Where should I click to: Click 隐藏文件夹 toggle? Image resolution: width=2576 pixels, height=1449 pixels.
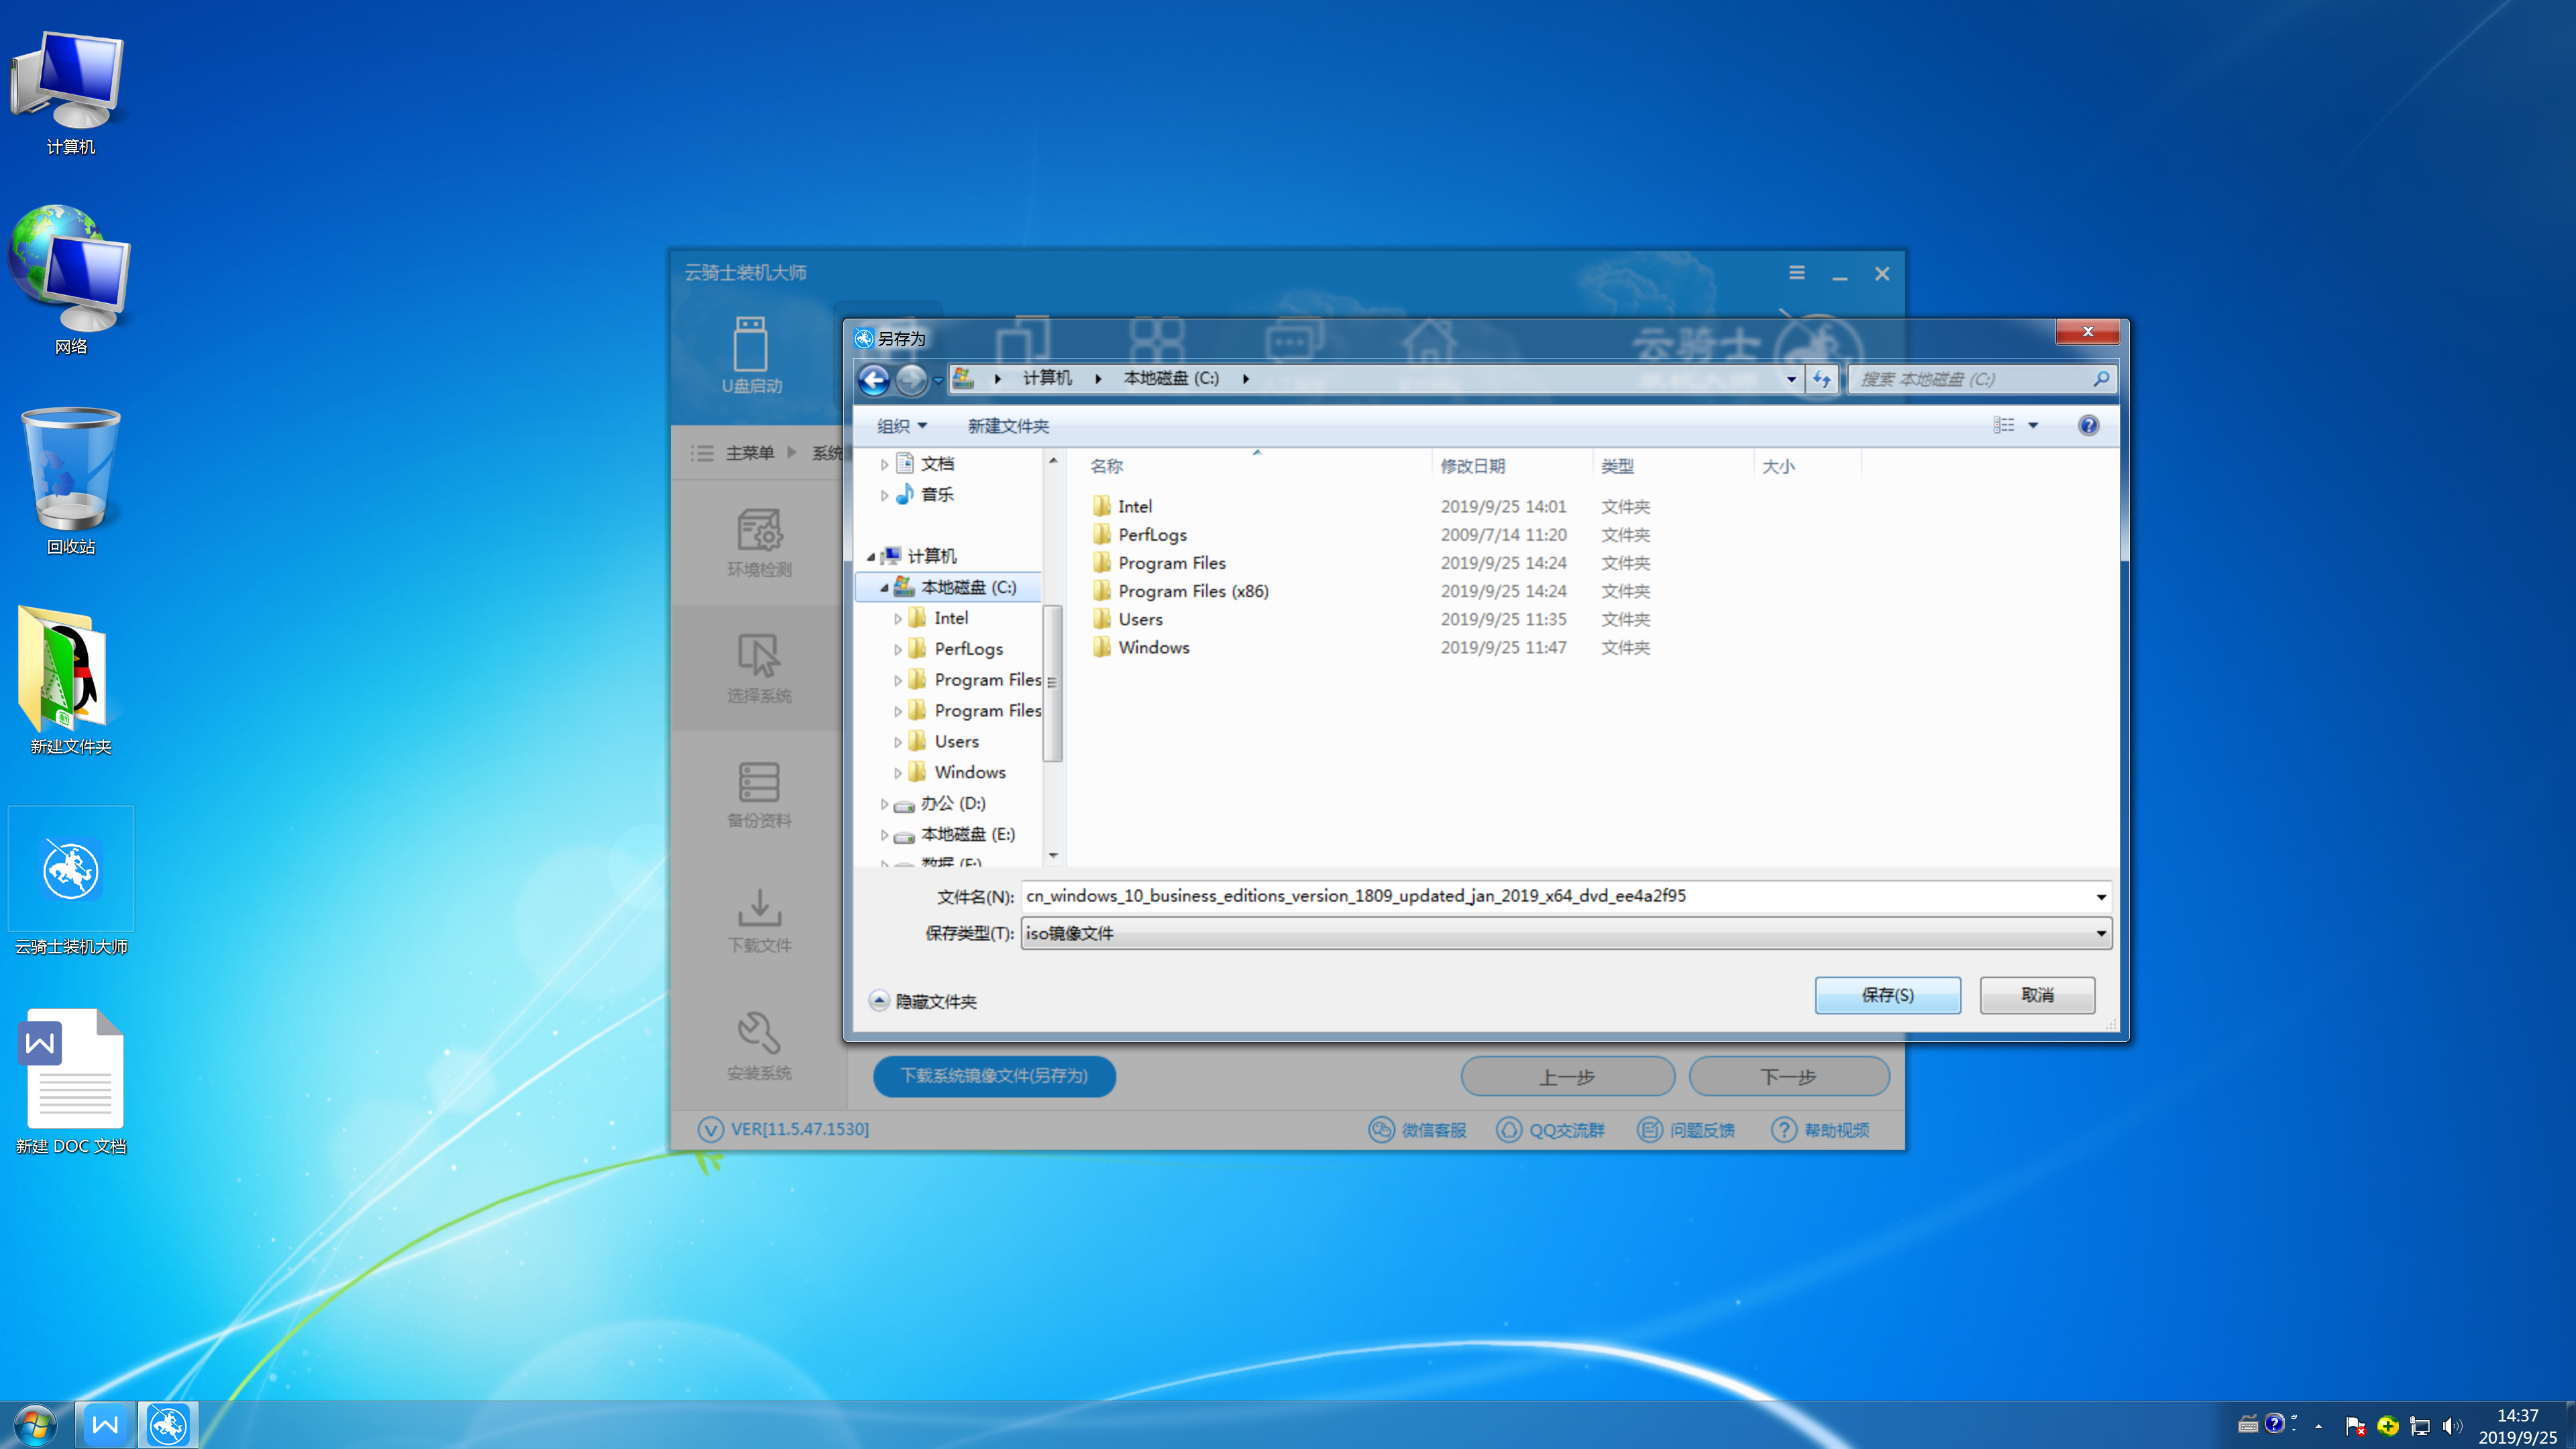pyautogui.click(x=924, y=1001)
